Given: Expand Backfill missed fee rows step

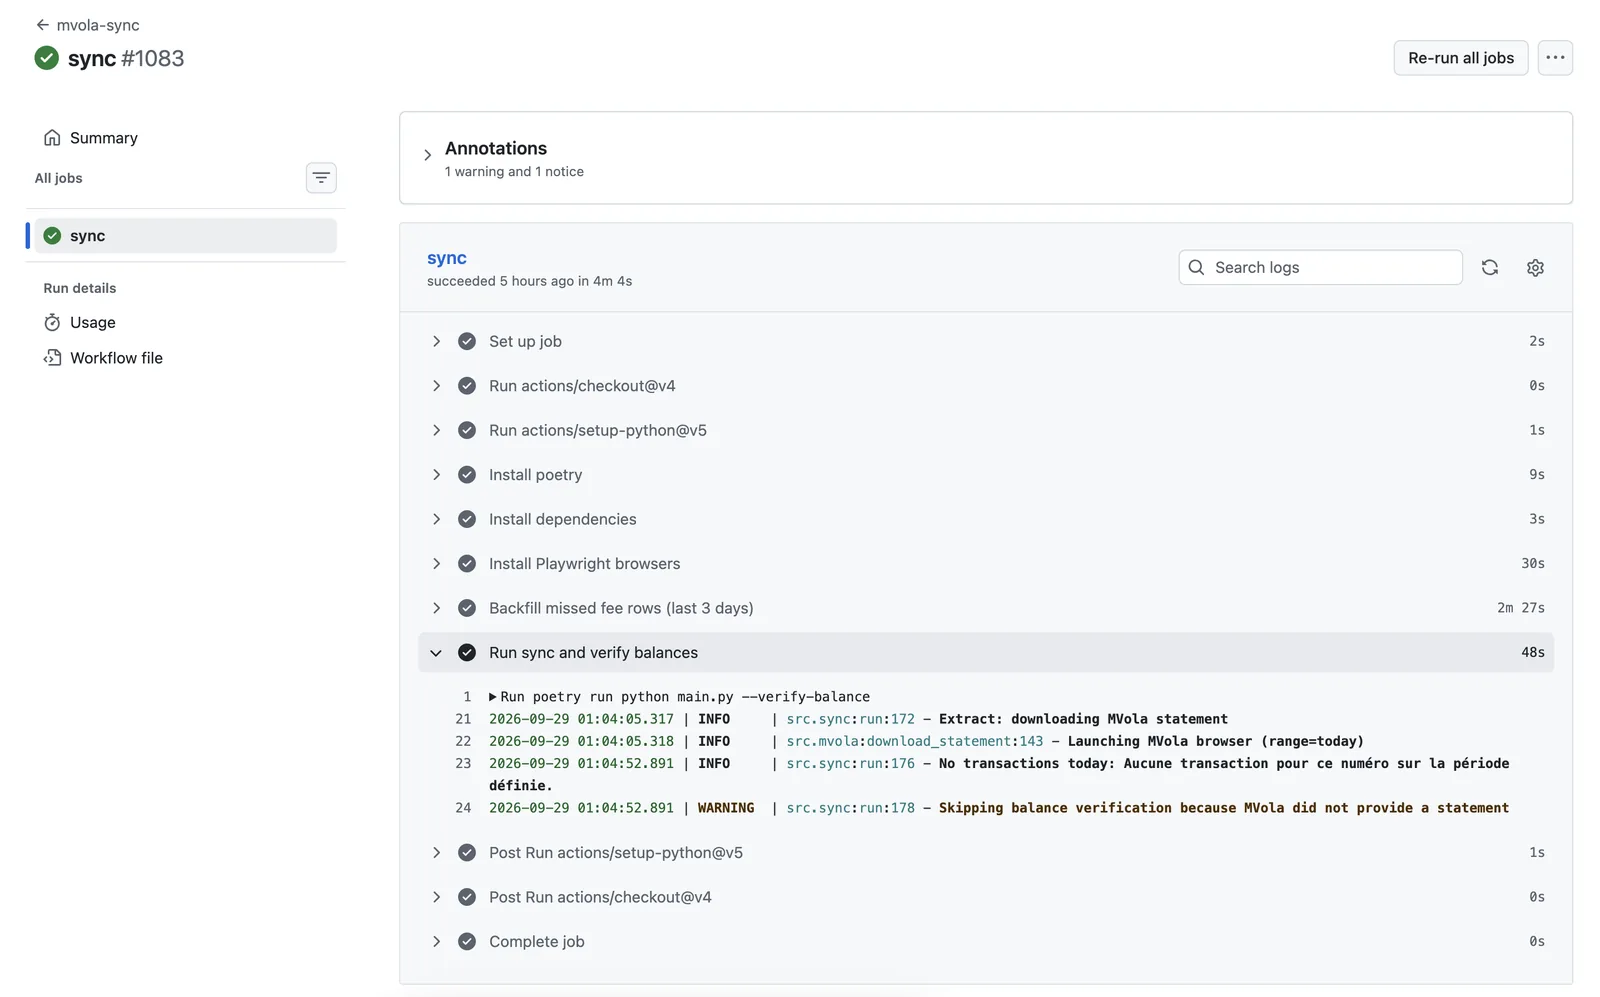Looking at the screenshot, I should 986,608.
